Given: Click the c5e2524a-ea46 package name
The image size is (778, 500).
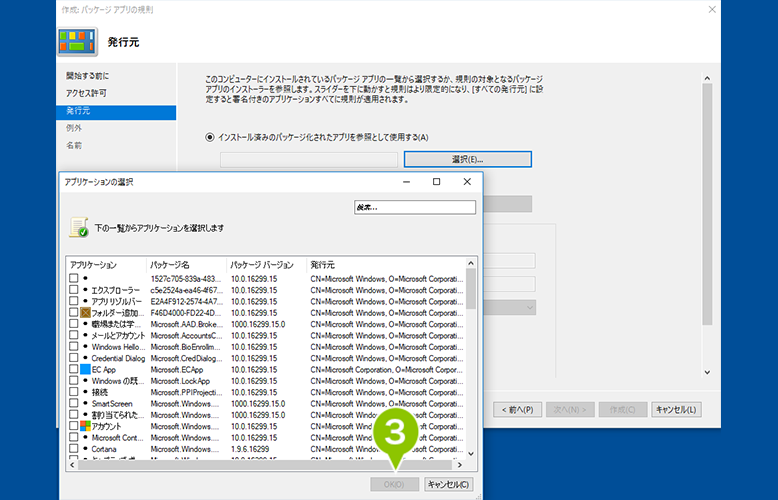Looking at the screenshot, I should (187, 290).
